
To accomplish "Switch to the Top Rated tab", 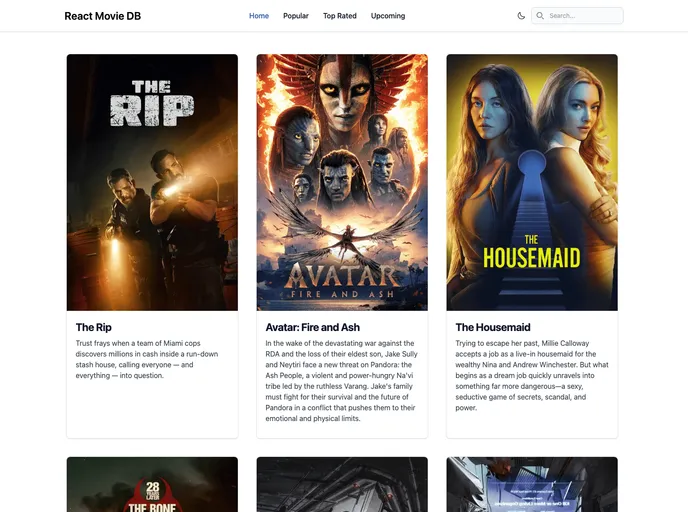I will tap(340, 16).
